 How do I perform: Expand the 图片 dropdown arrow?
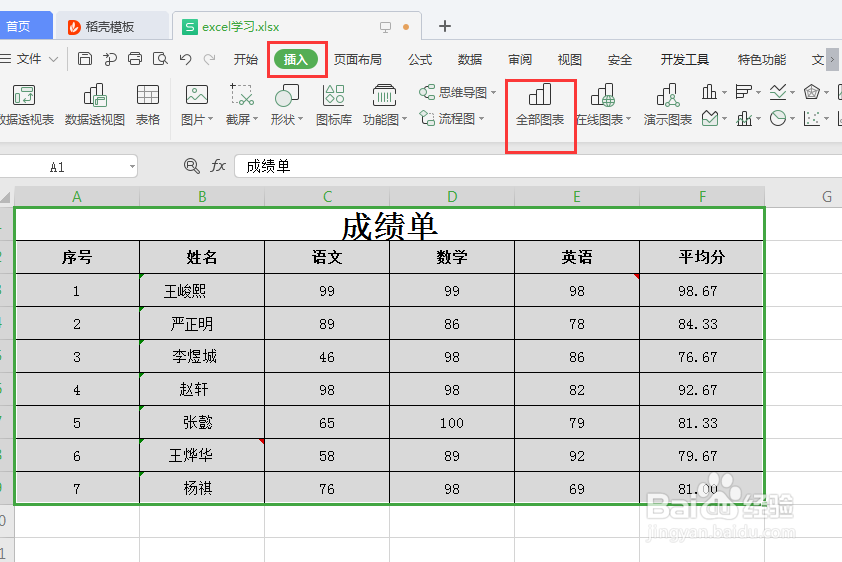[210, 119]
